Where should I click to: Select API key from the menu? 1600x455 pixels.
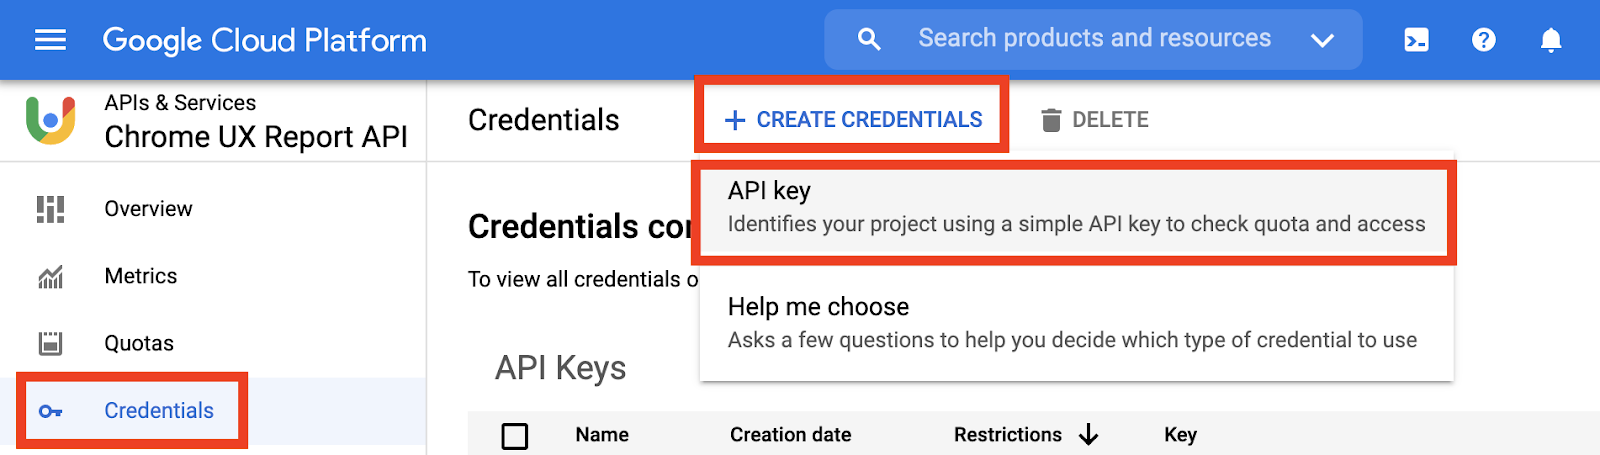point(1075,207)
